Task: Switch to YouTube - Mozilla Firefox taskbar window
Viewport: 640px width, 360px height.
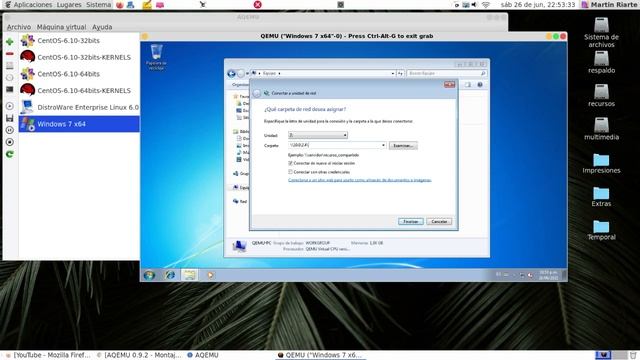Action: [x=48, y=355]
